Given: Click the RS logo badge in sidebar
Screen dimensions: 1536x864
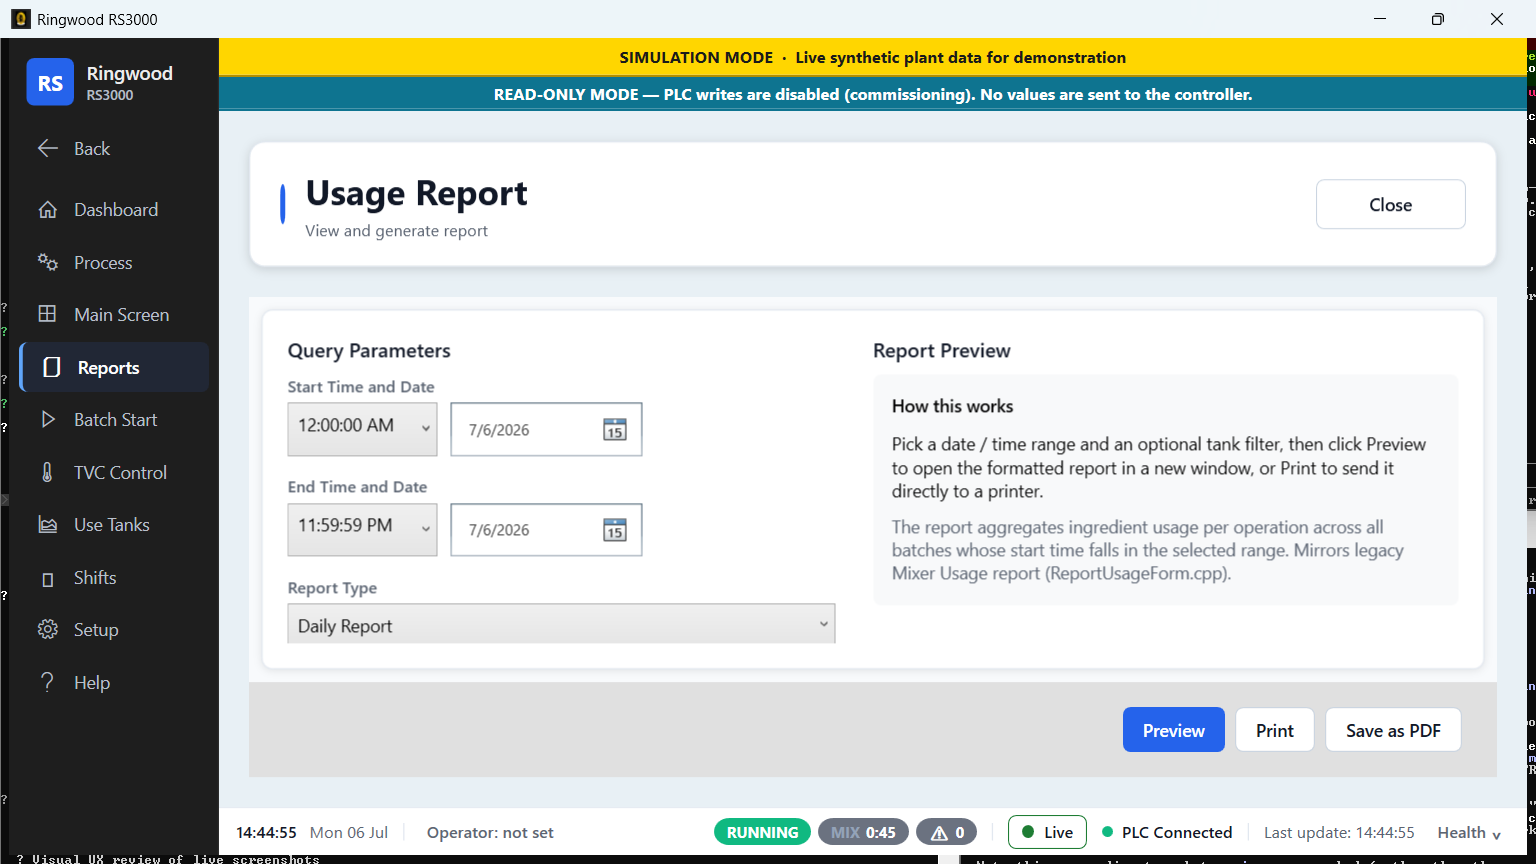Looking at the screenshot, I should coord(50,82).
